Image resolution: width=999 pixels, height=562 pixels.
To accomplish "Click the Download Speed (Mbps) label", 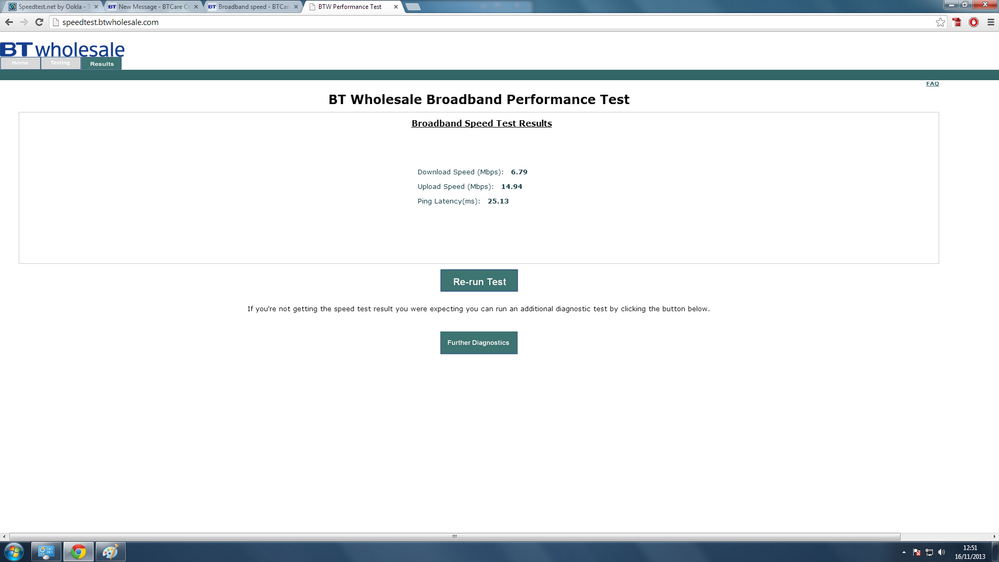I will coord(460,172).
